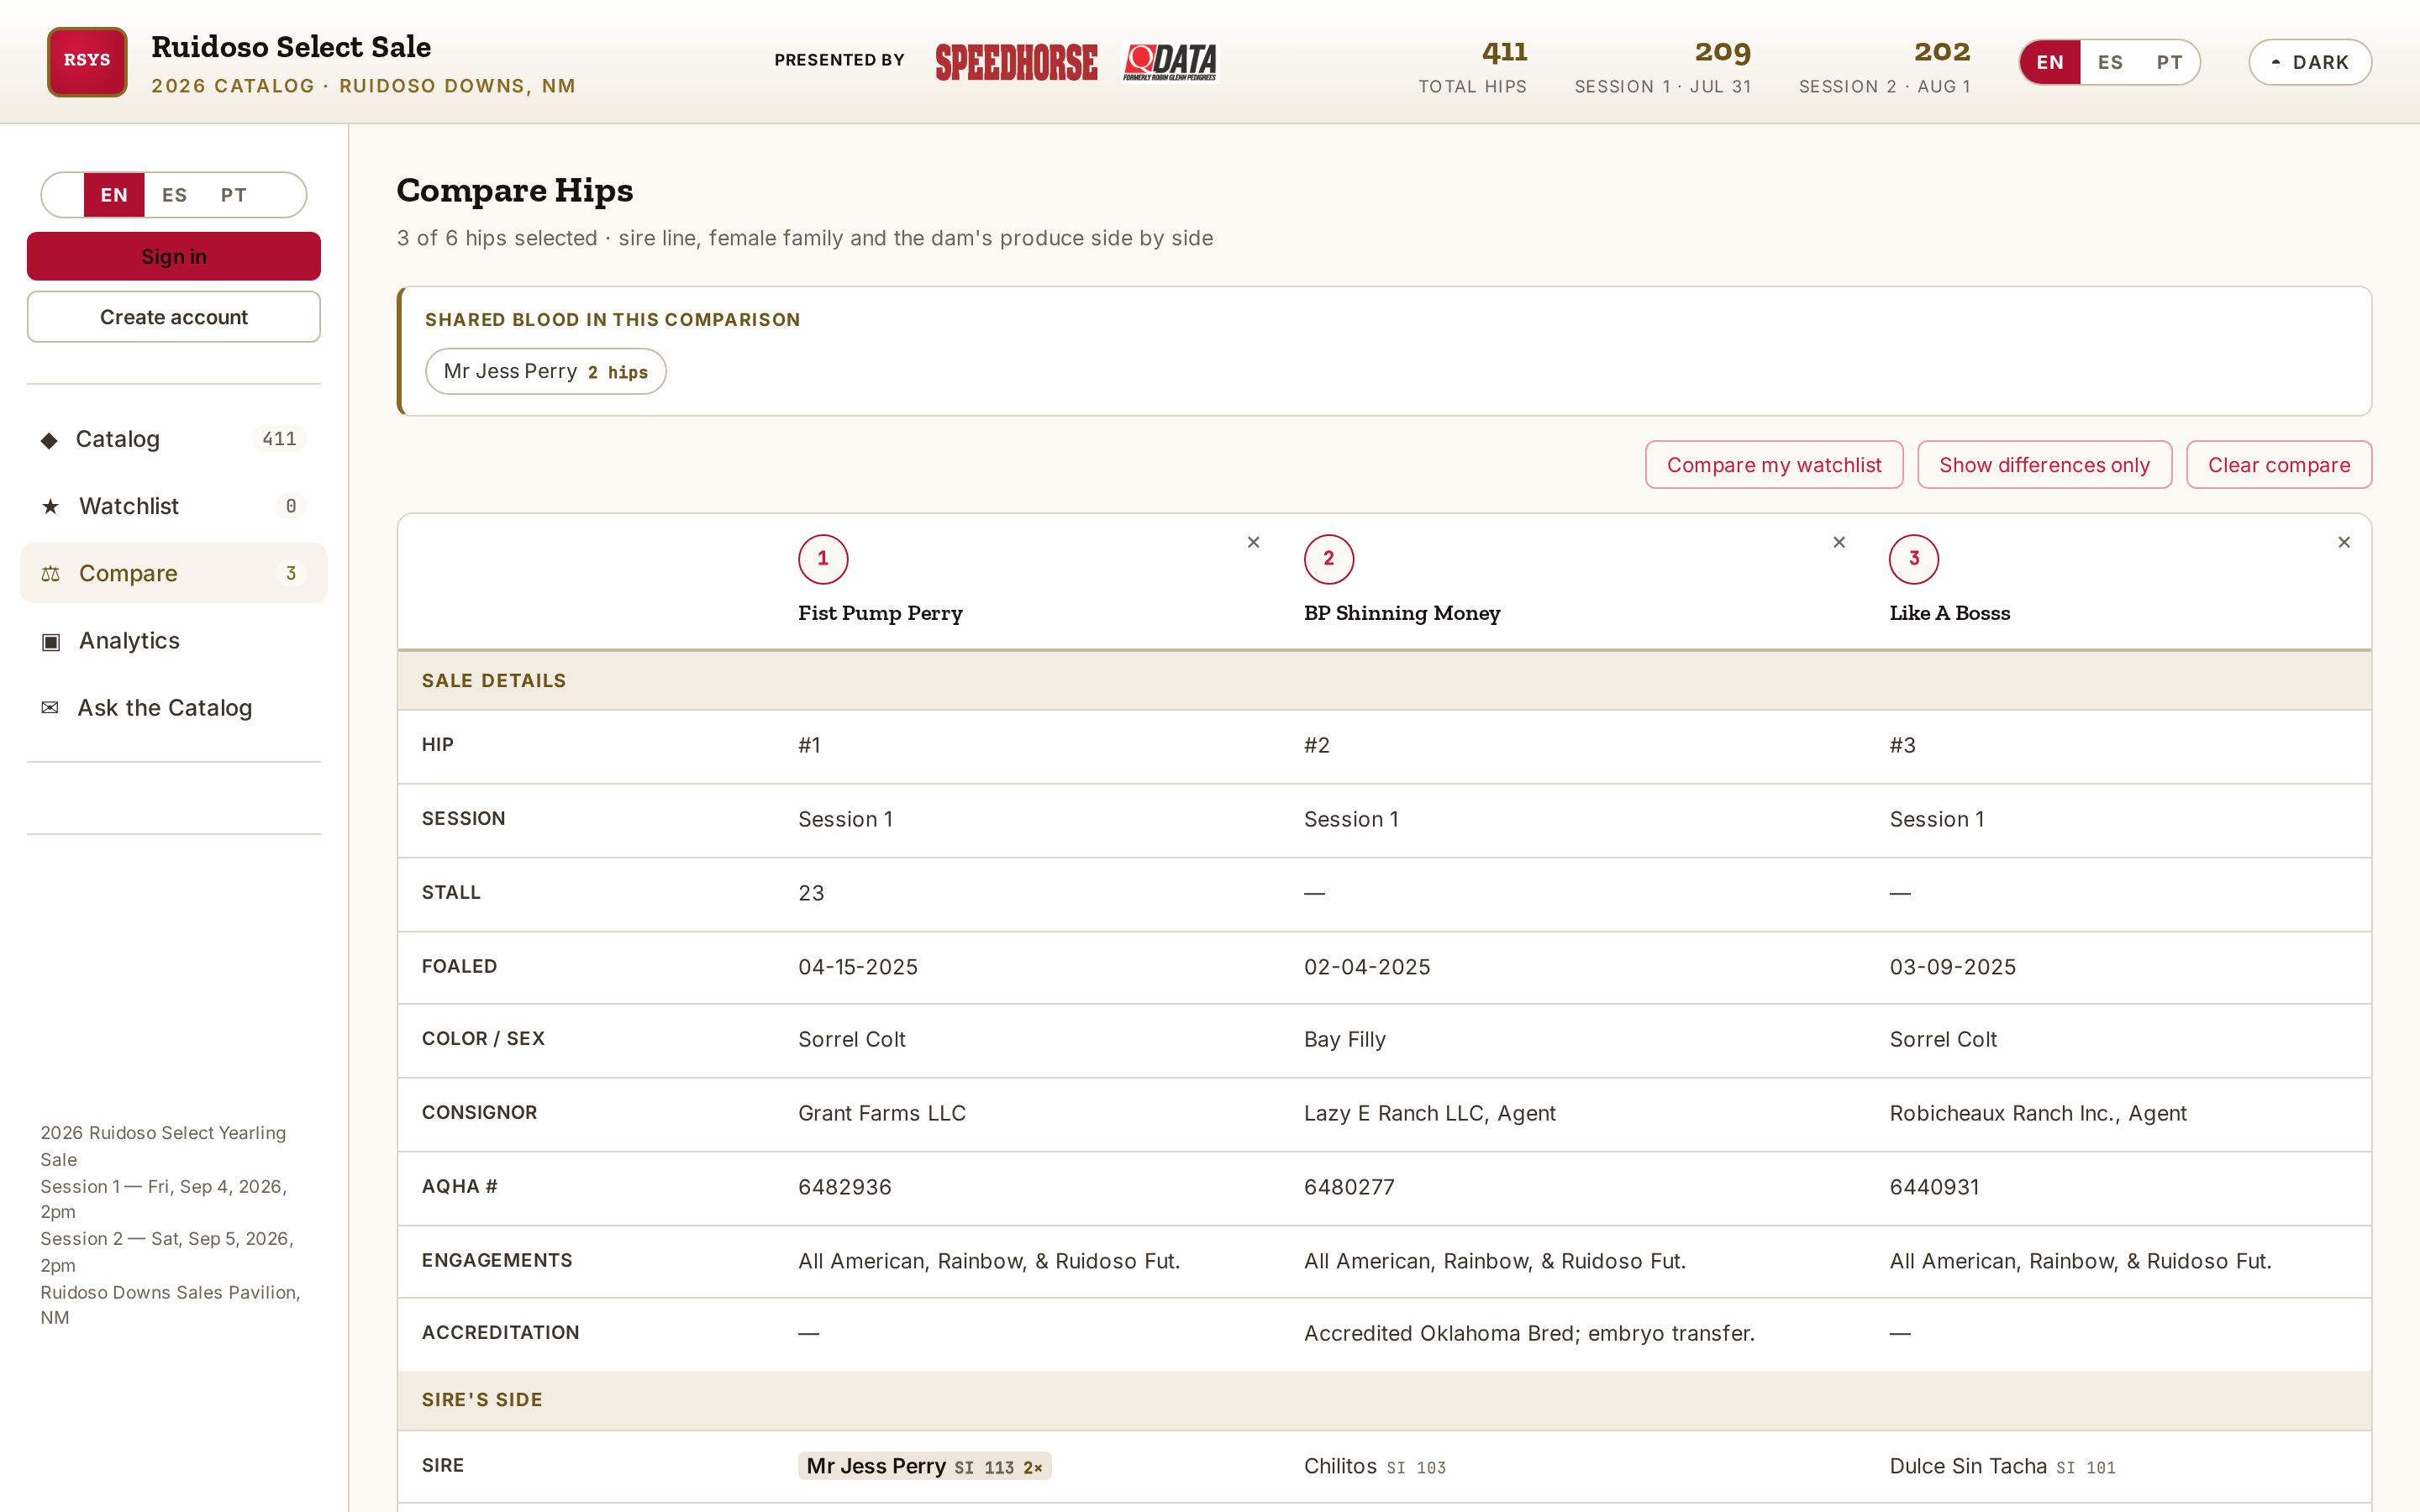Select EN in header language switch
The height and width of the screenshot is (1512, 2420).
[2050, 62]
